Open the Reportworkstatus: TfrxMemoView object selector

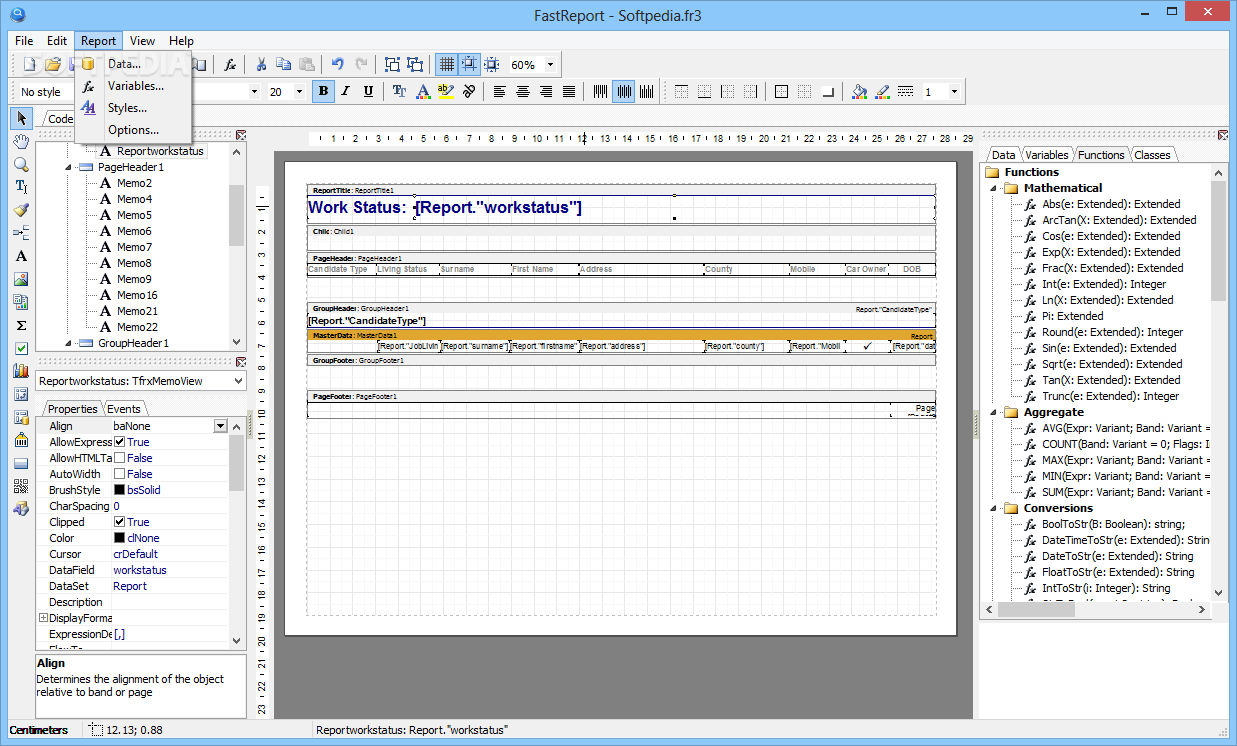(x=141, y=381)
